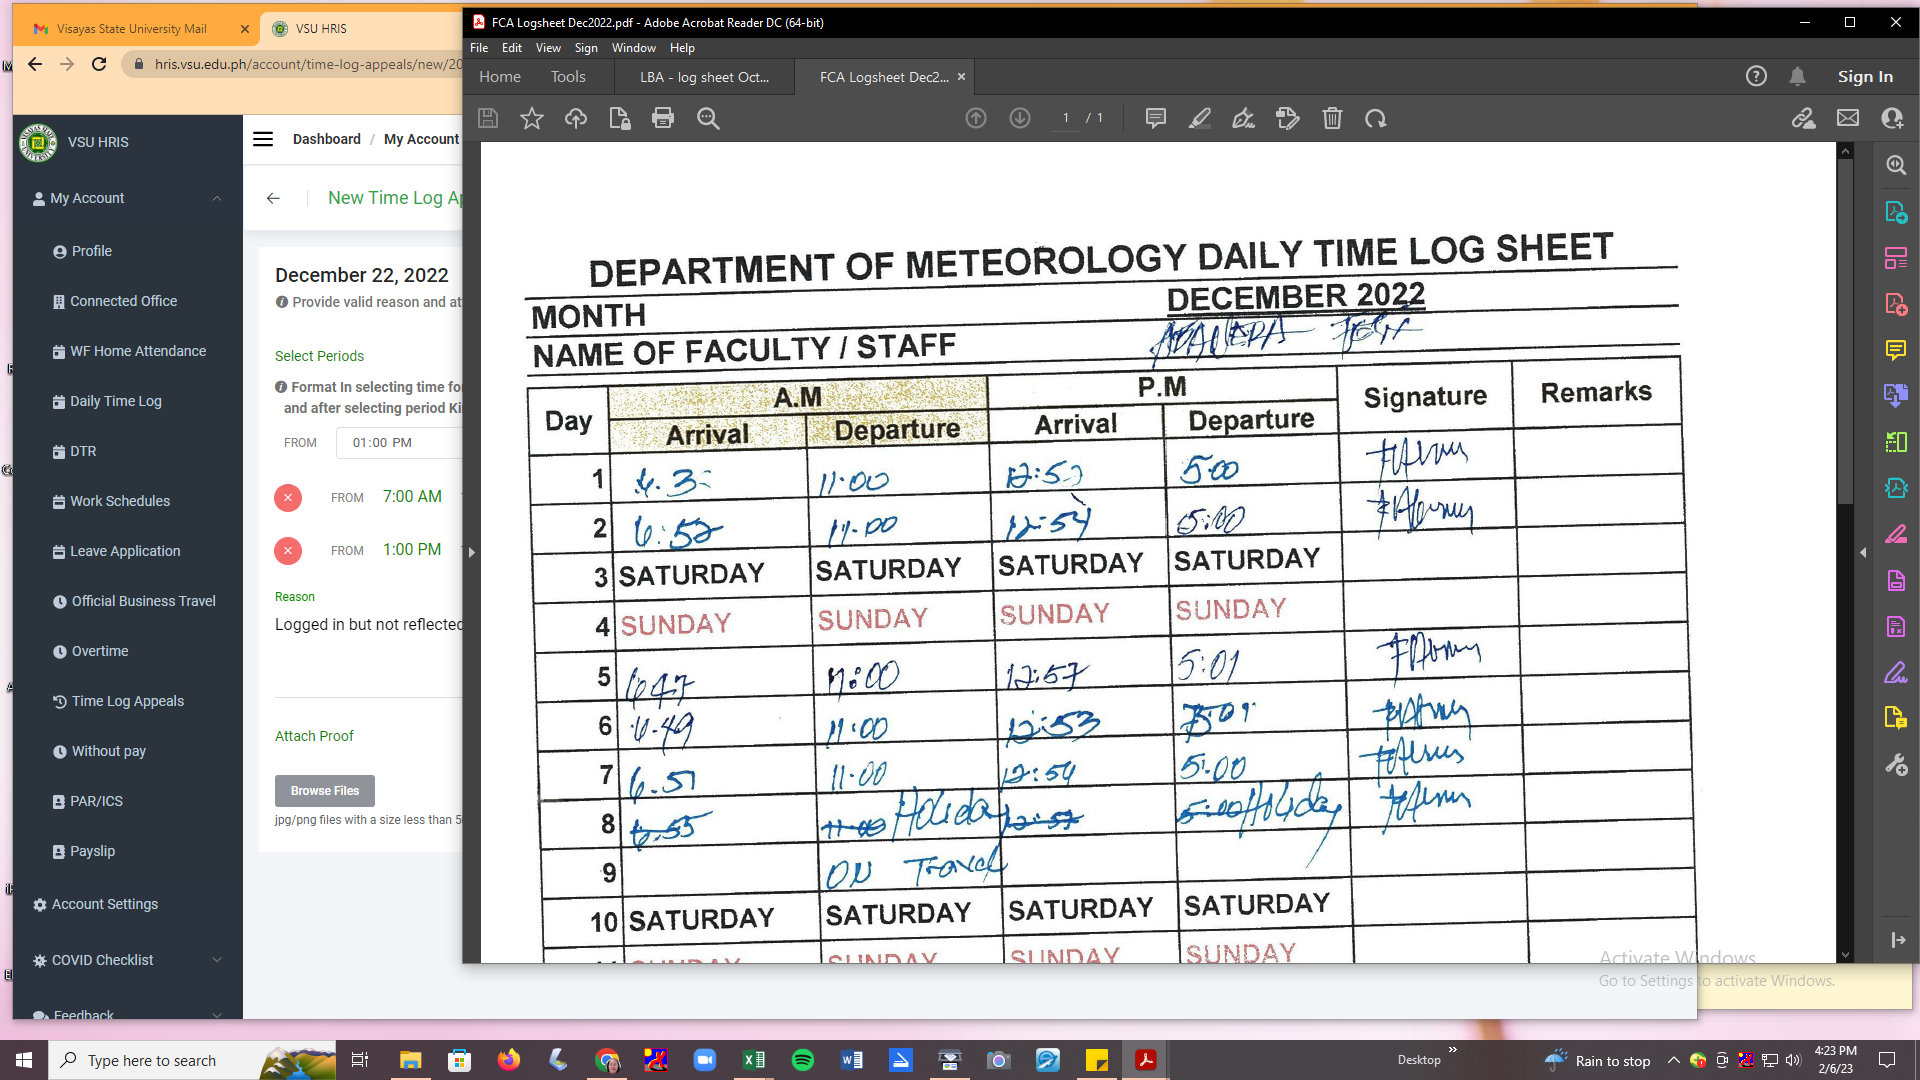The image size is (1920, 1080).
Task: Select the Highlight text pen tool
Action: click(x=1199, y=118)
